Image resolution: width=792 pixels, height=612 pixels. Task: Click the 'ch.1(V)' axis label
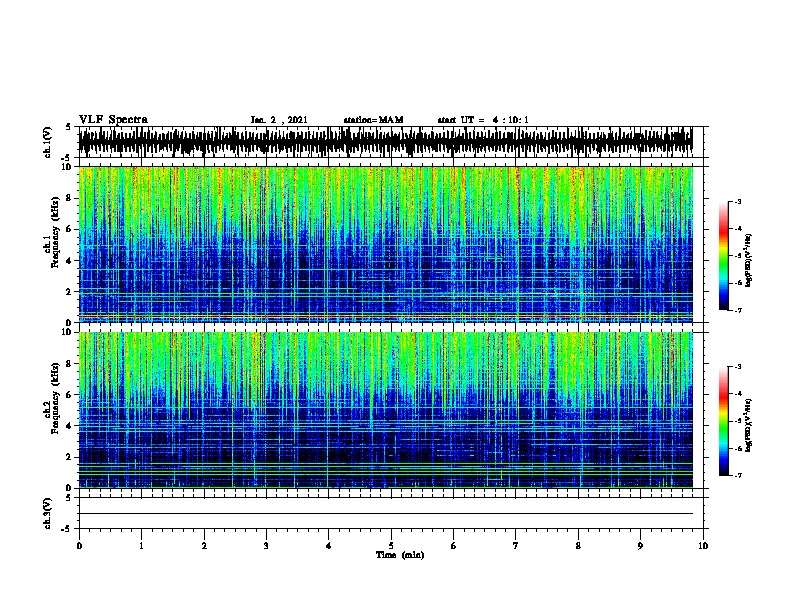pos(47,142)
